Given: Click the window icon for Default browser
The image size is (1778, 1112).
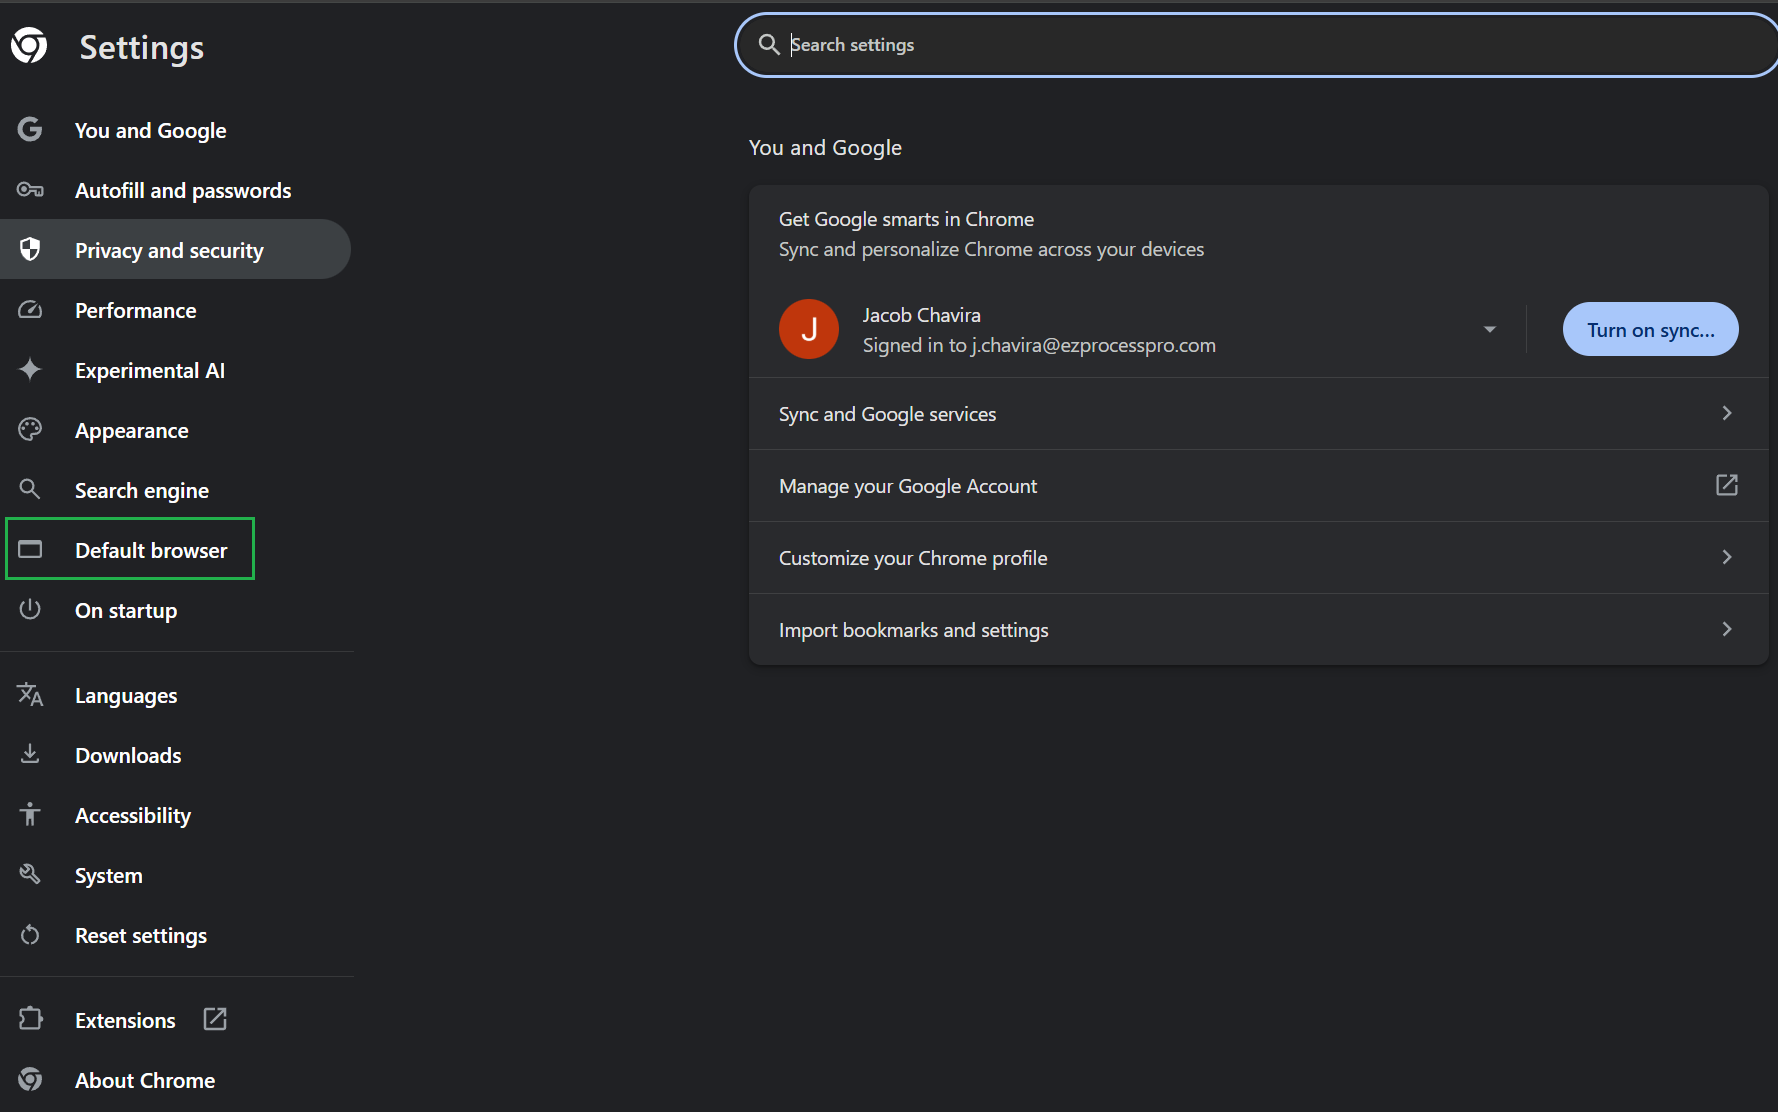Looking at the screenshot, I should click(30, 549).
